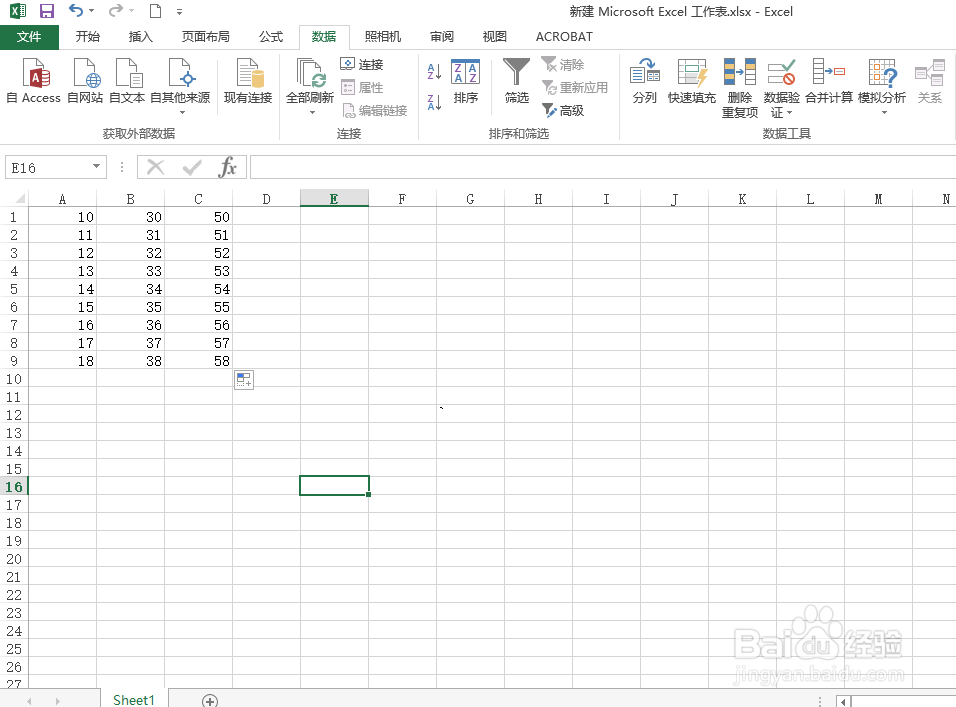
Task: Select cell C9 containing 58
Action: tap(198, 361)
